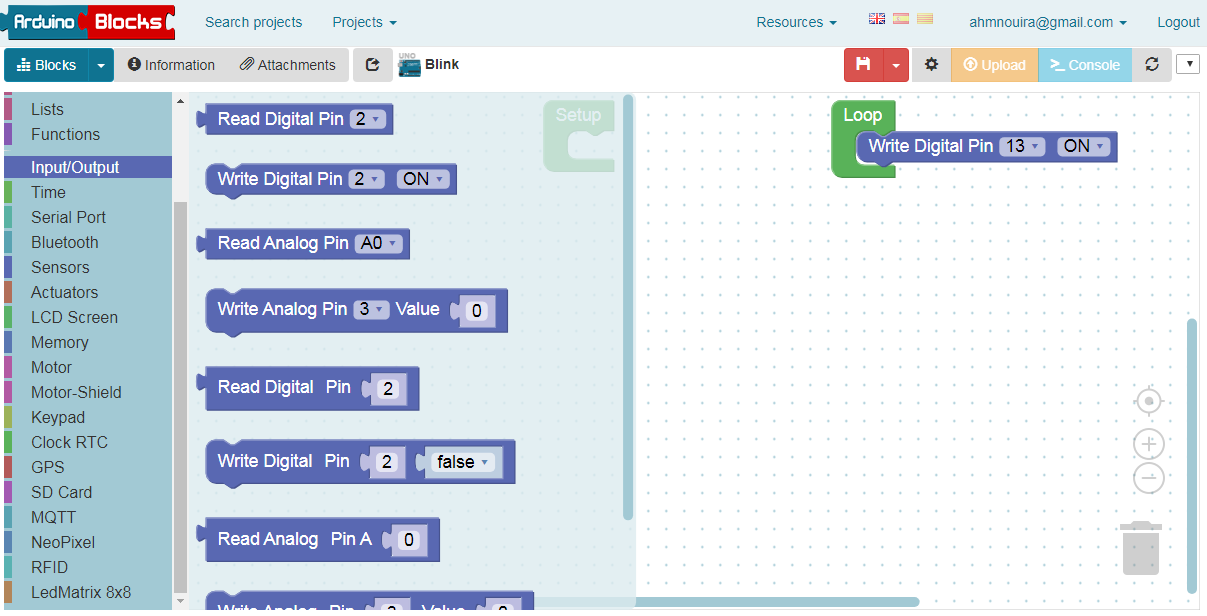Open the Projects menu

[362, 21]
